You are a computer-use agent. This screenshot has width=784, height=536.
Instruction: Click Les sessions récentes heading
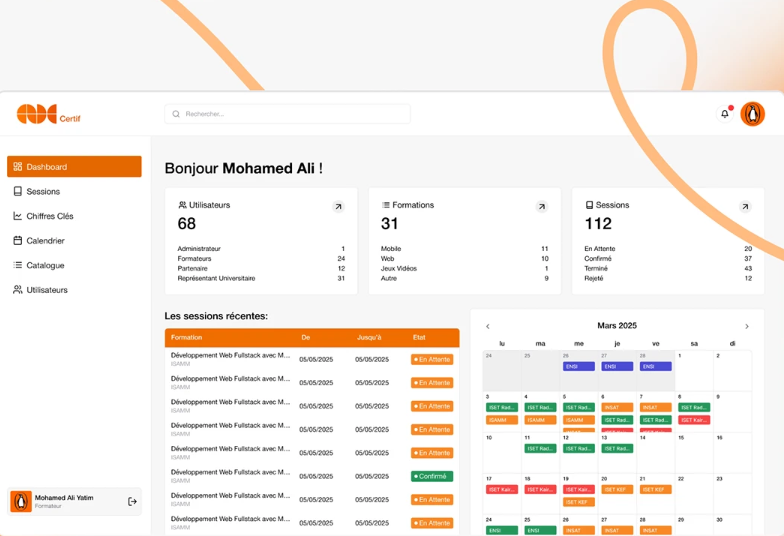coord(216,316)
